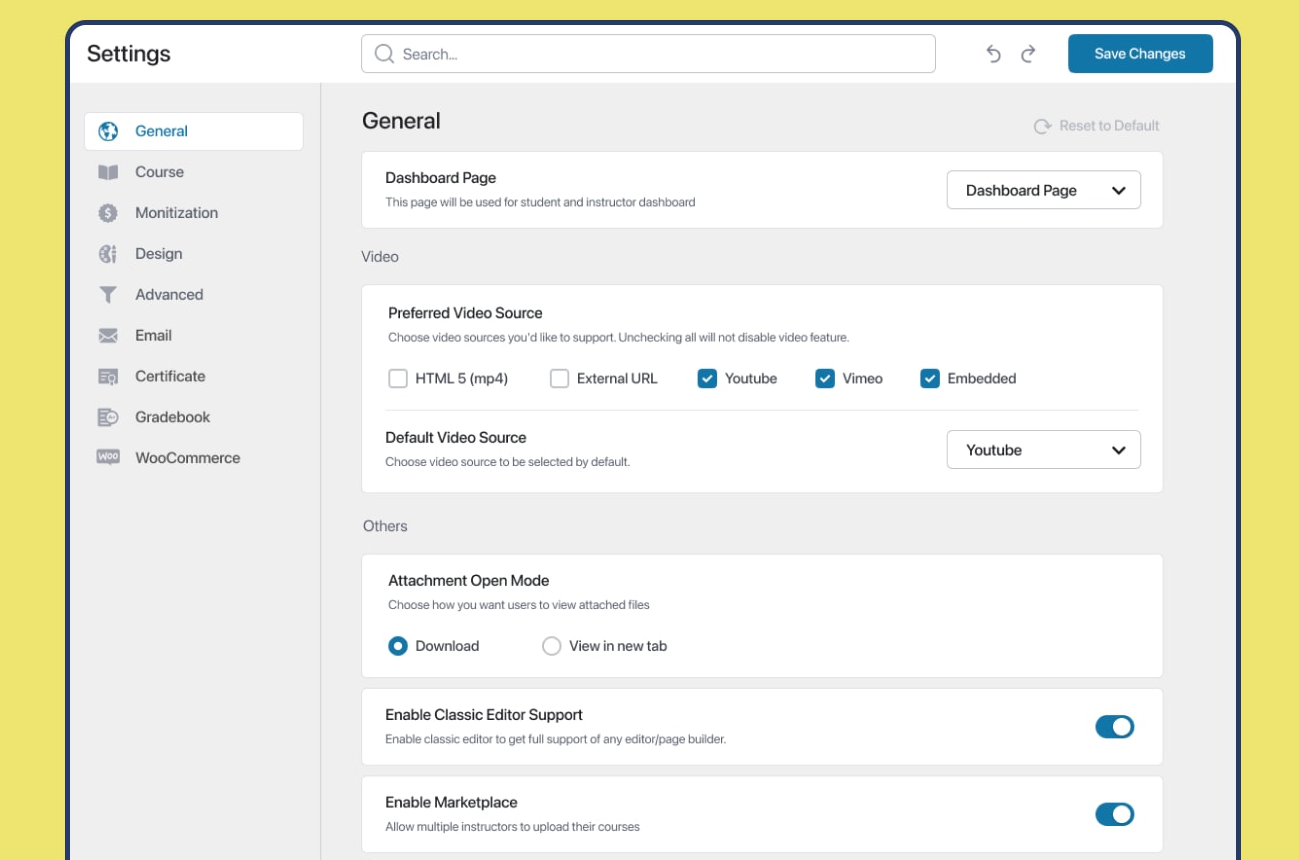Screen dimensions: 1299x860
Task: Open the Dashboard Page dropdown
Action: coord(1043,190)
